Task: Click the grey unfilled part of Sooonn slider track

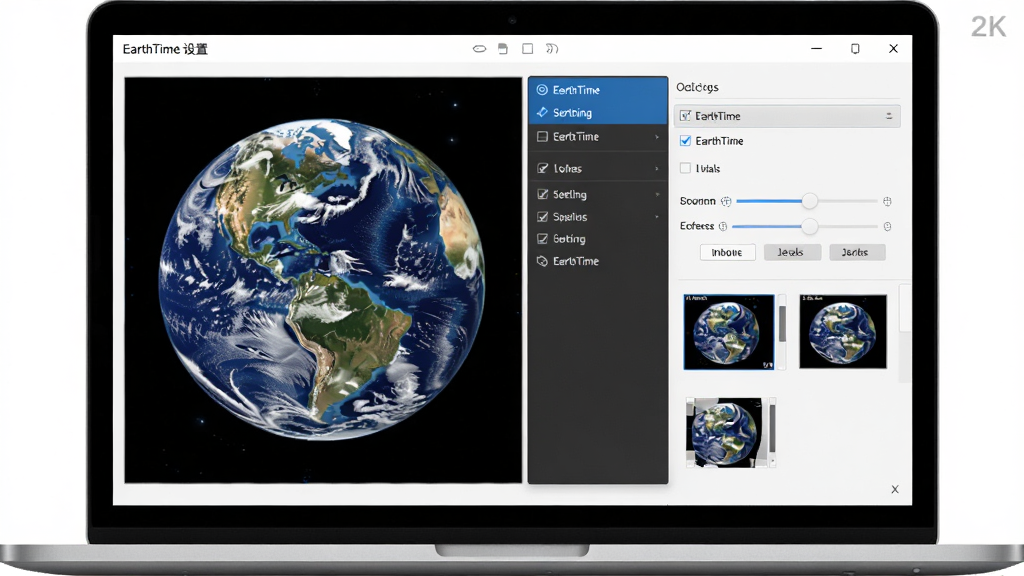Action: (x=847, y=201)
